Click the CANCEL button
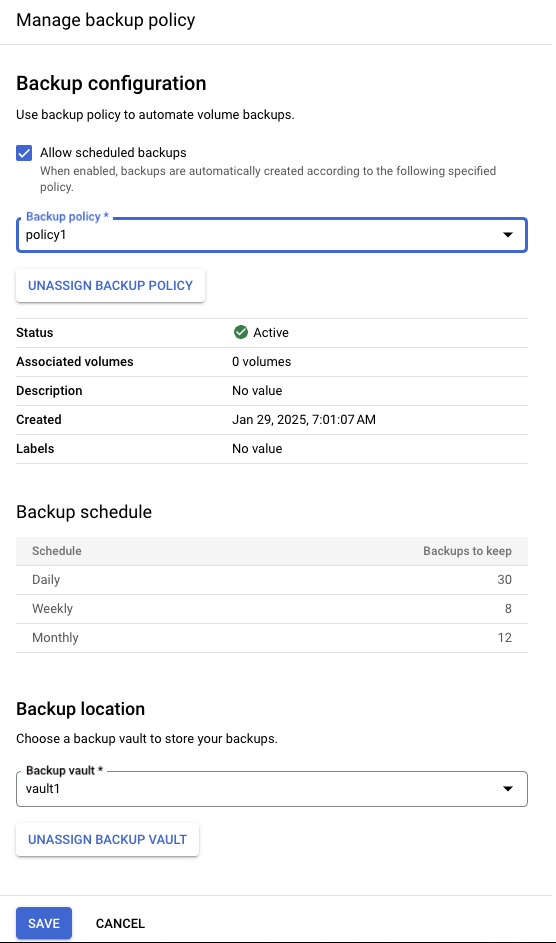The width and height of the screenshot is (556, 943). (120, 923)
